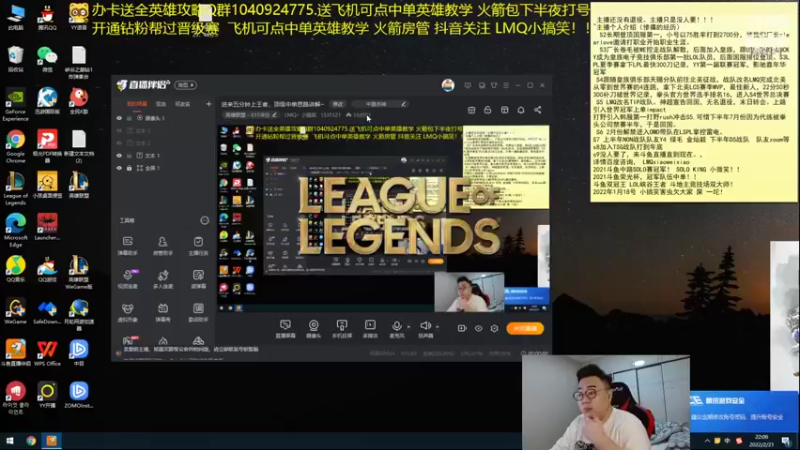Click the notification bell icon above preview
Image resolution: width=800 pixels, height=450 pixels.
coord(521,110)
